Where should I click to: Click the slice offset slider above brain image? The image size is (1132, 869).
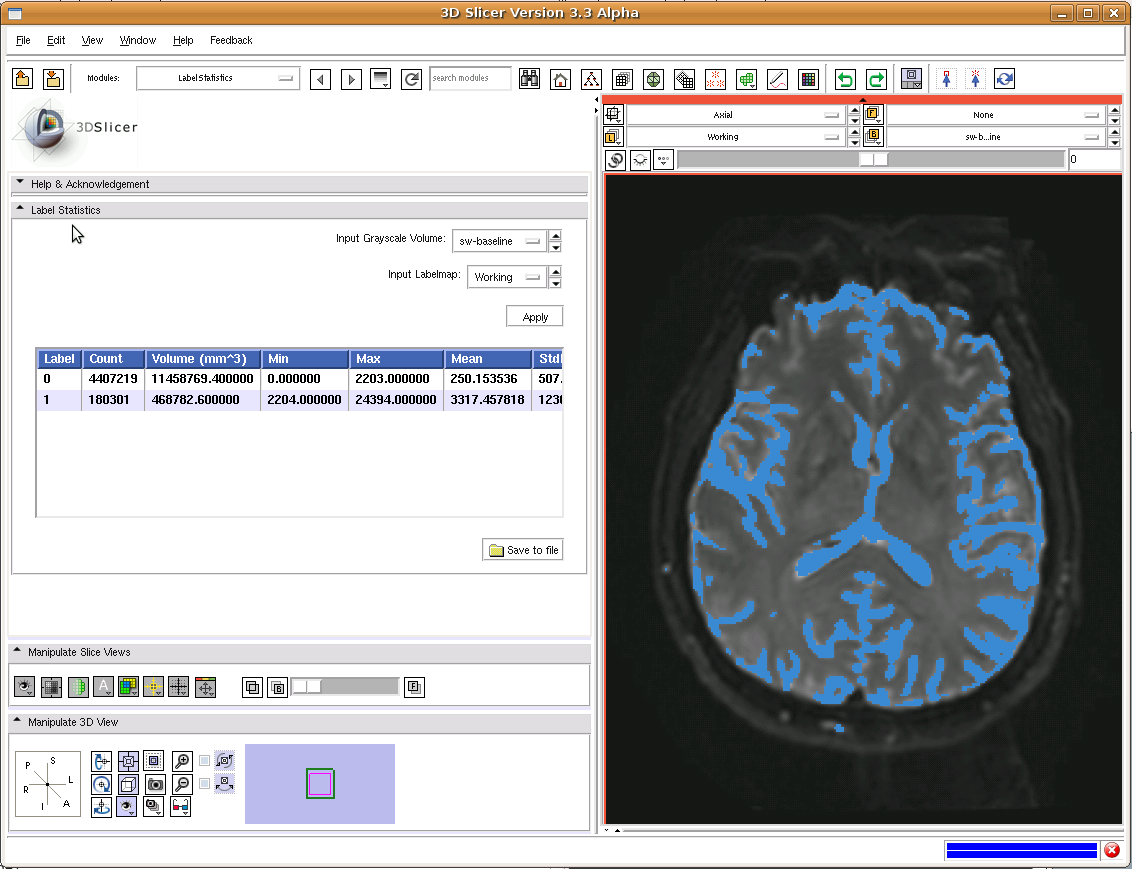click(x=872, y=160)
